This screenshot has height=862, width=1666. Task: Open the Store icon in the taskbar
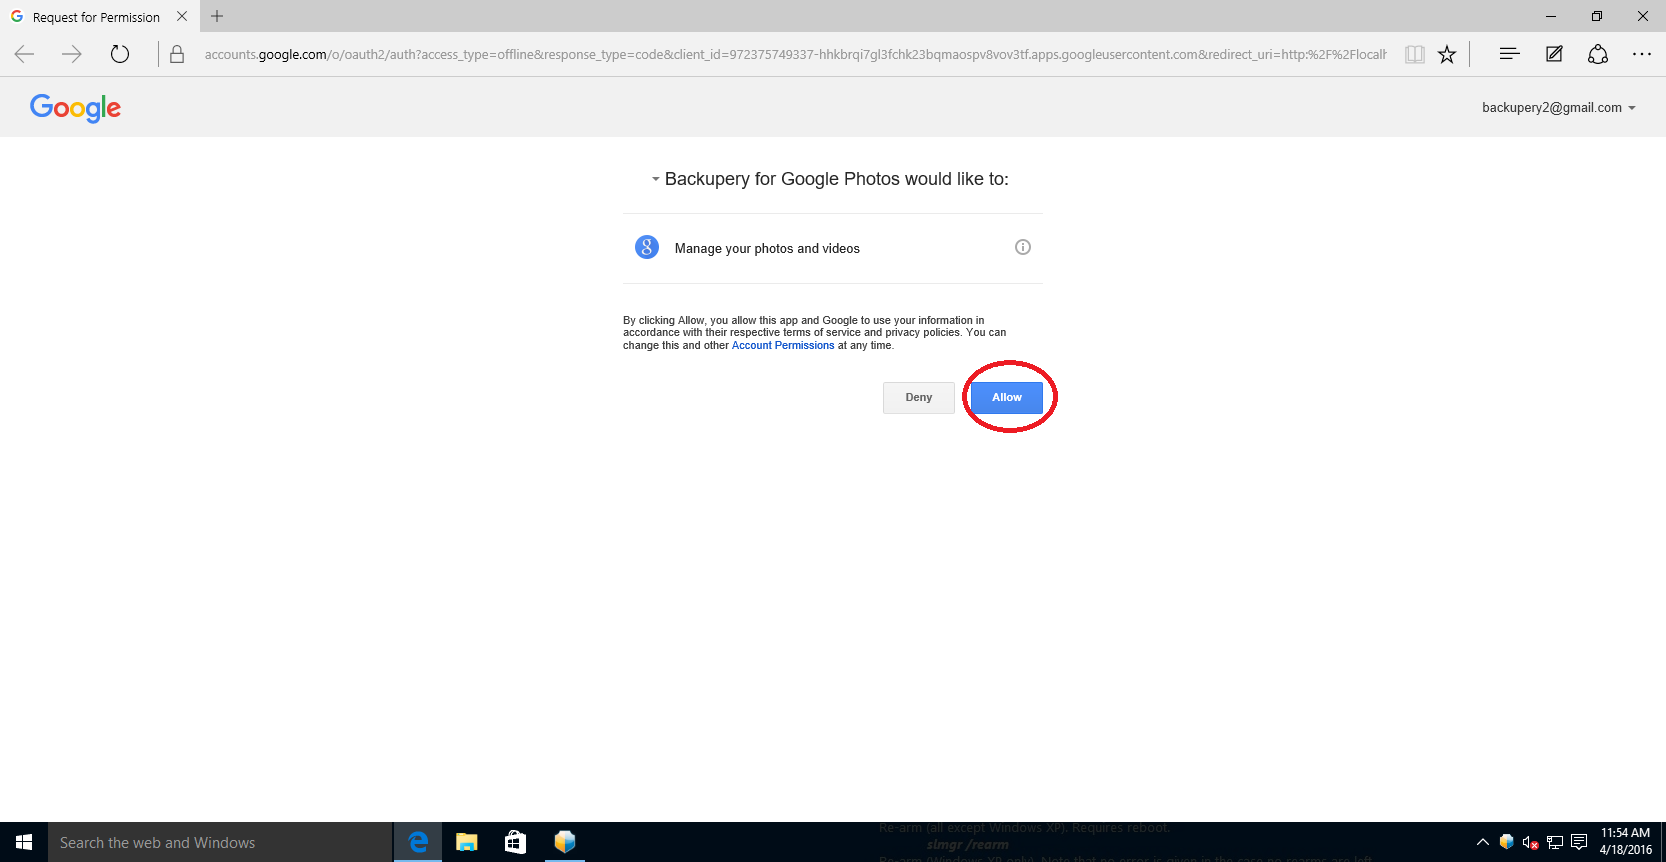click(x=515, y=842)
